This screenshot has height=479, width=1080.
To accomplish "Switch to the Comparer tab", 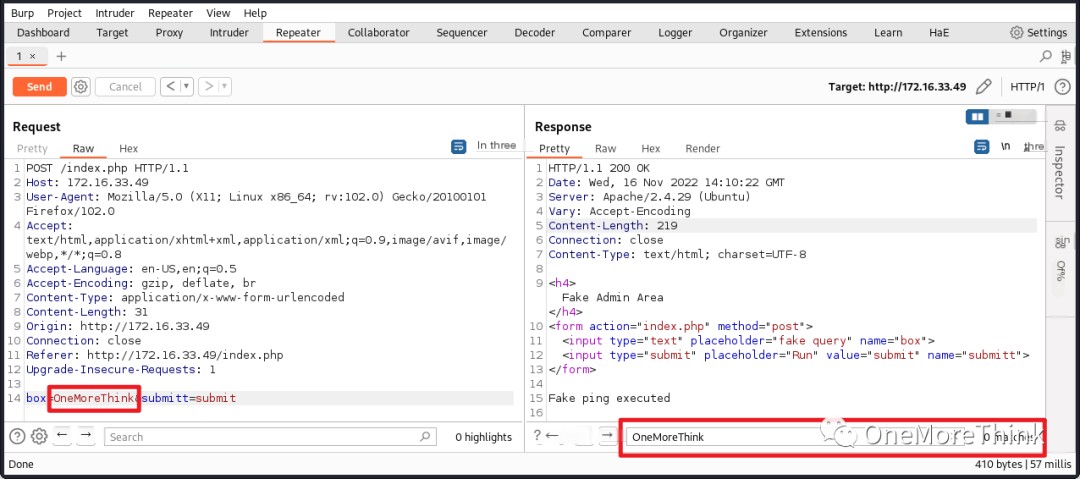I will coord(606,32).
